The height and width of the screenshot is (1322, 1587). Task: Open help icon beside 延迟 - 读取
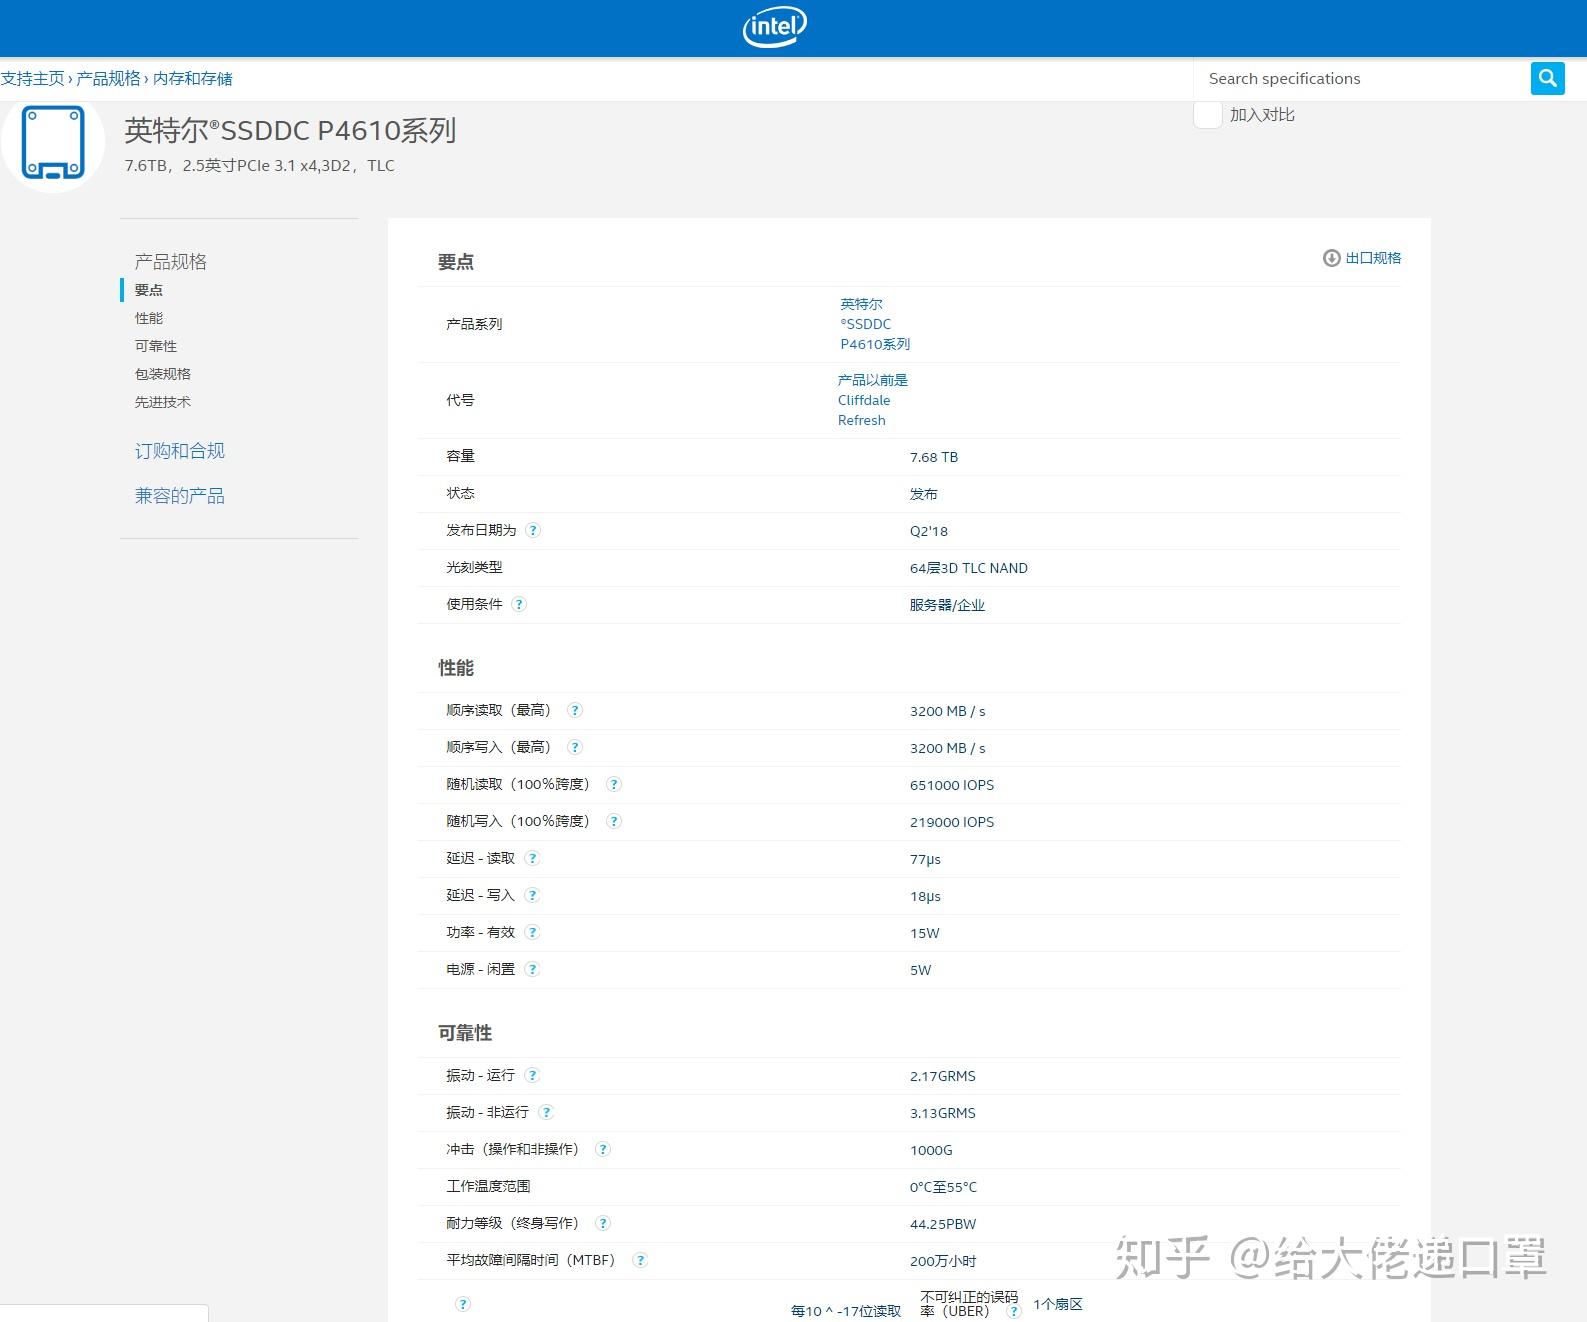pos(532,858)
